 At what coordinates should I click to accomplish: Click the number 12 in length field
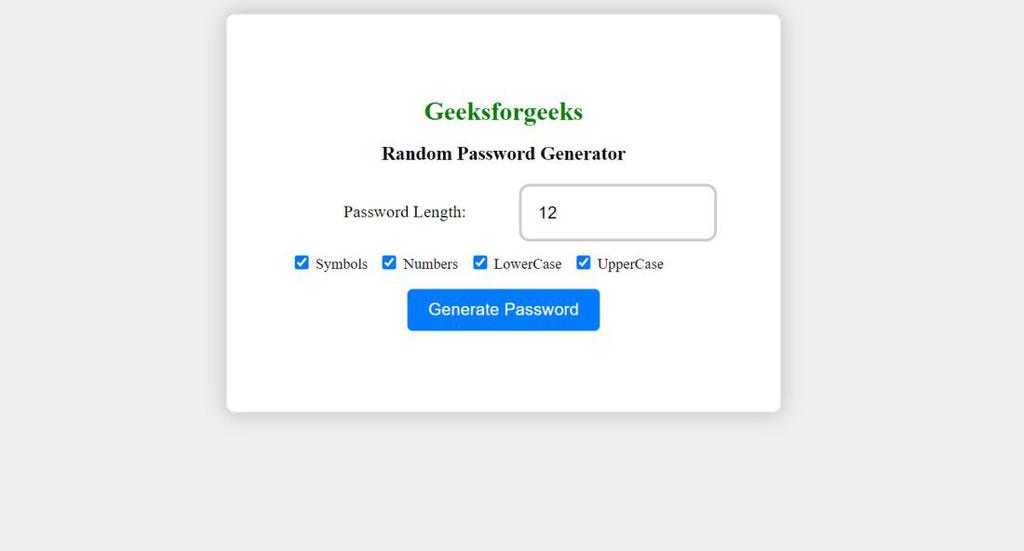point(547,213)
